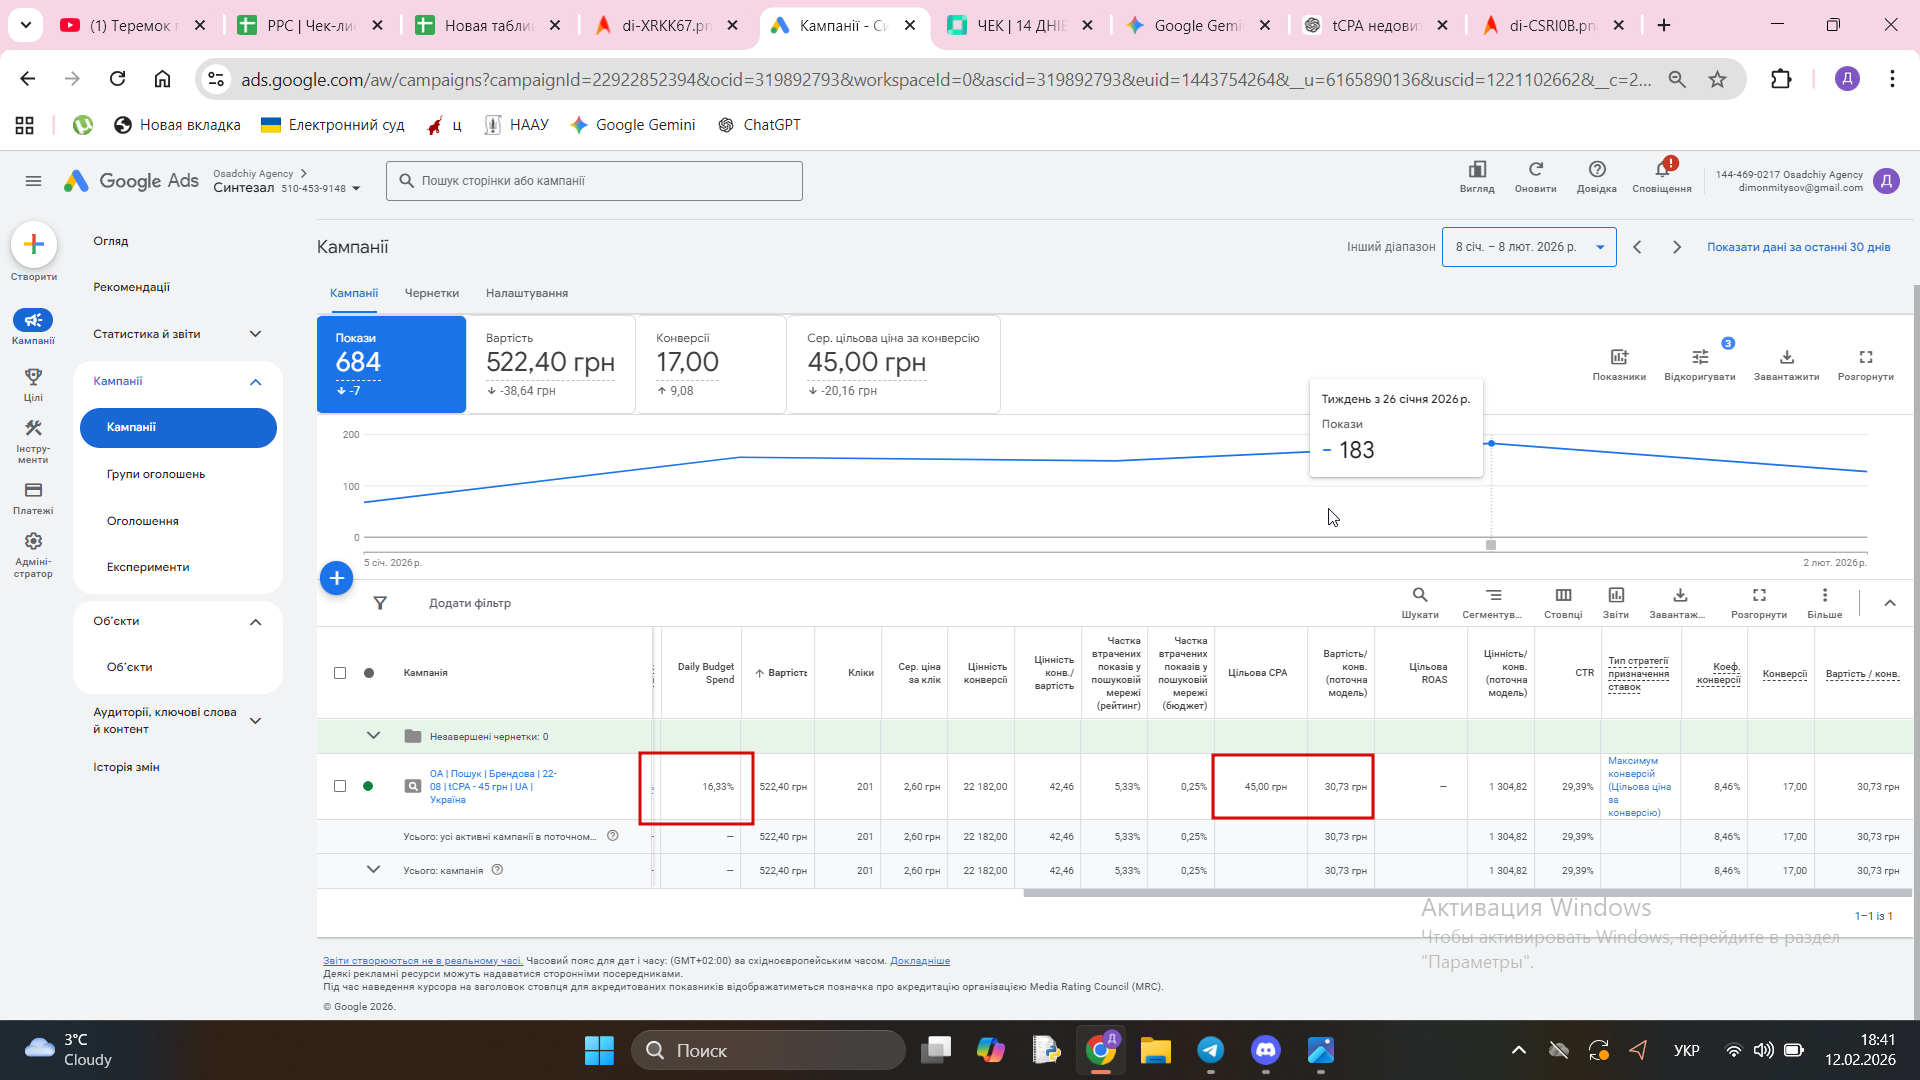Open the table Columns icon

[x=1563, y=596]
